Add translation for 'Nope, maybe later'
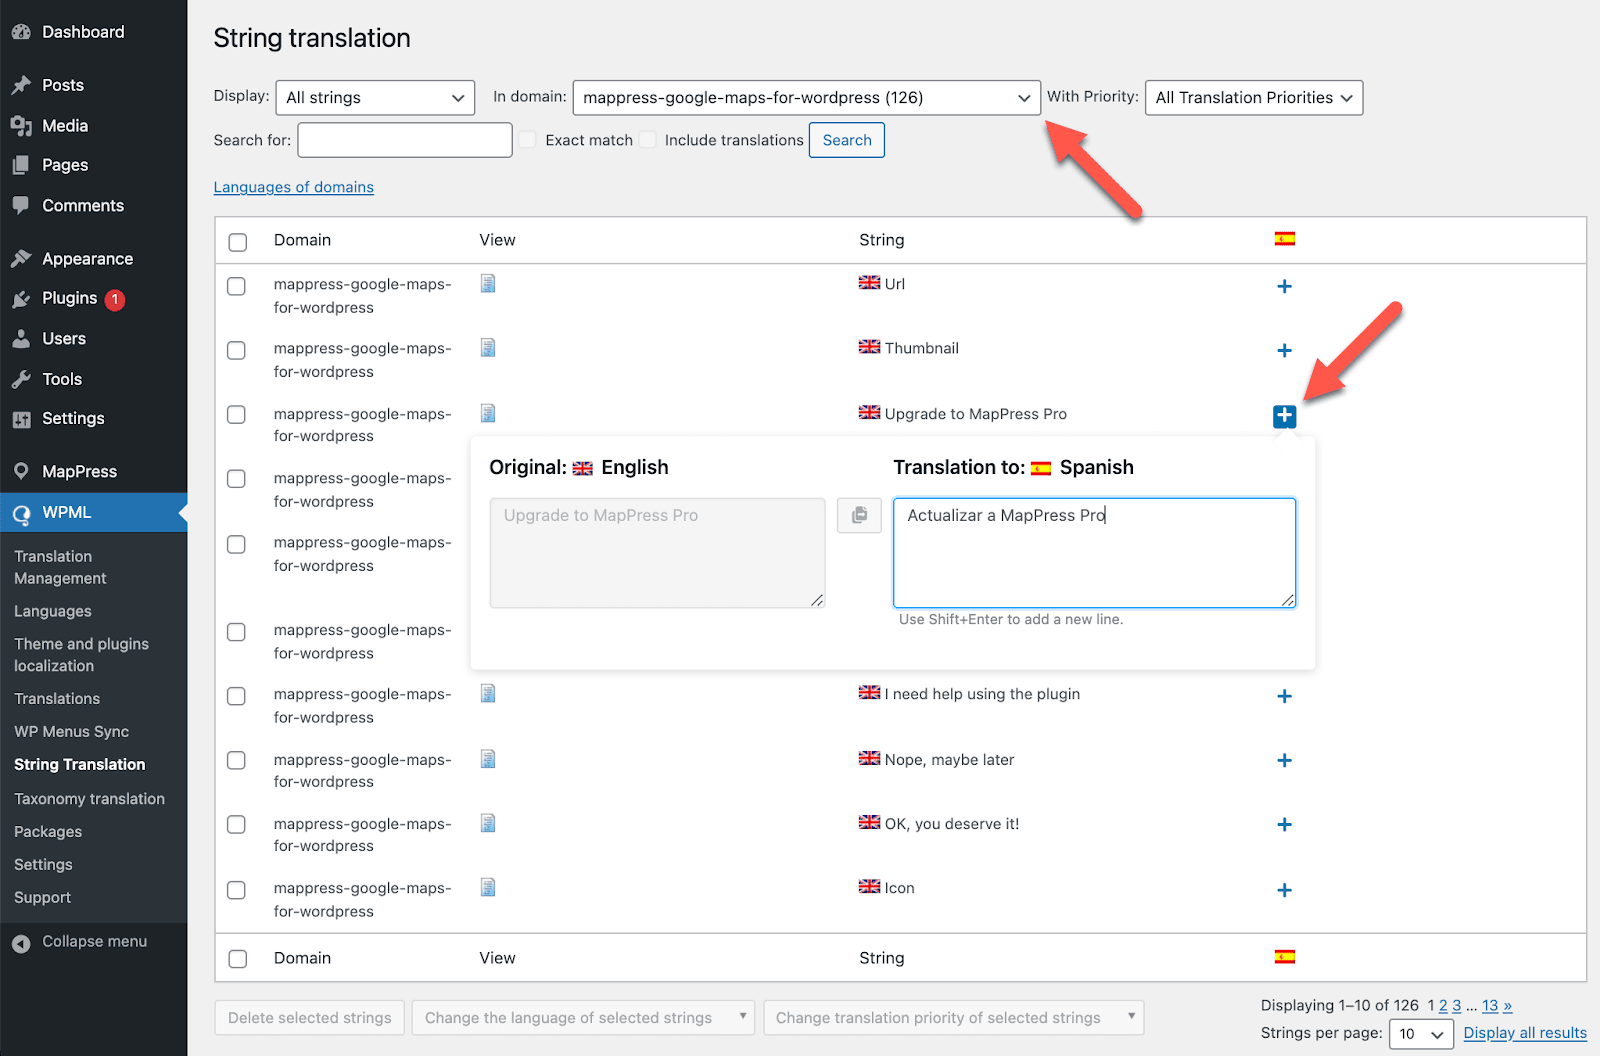 point(1285,761)
